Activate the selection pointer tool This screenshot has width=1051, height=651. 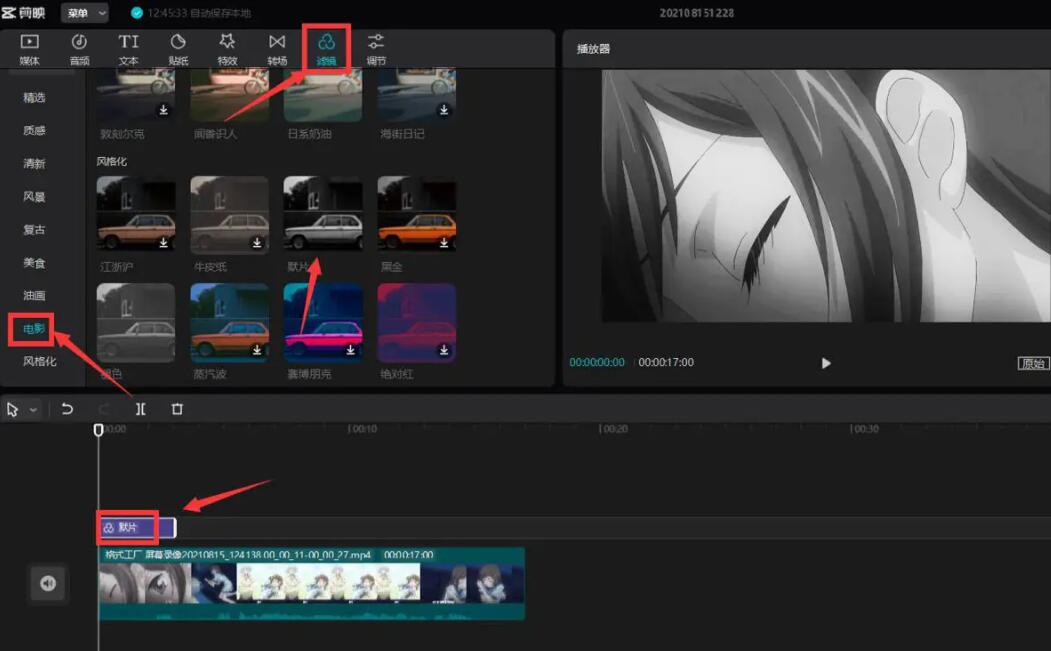click(x=12, y=409)
